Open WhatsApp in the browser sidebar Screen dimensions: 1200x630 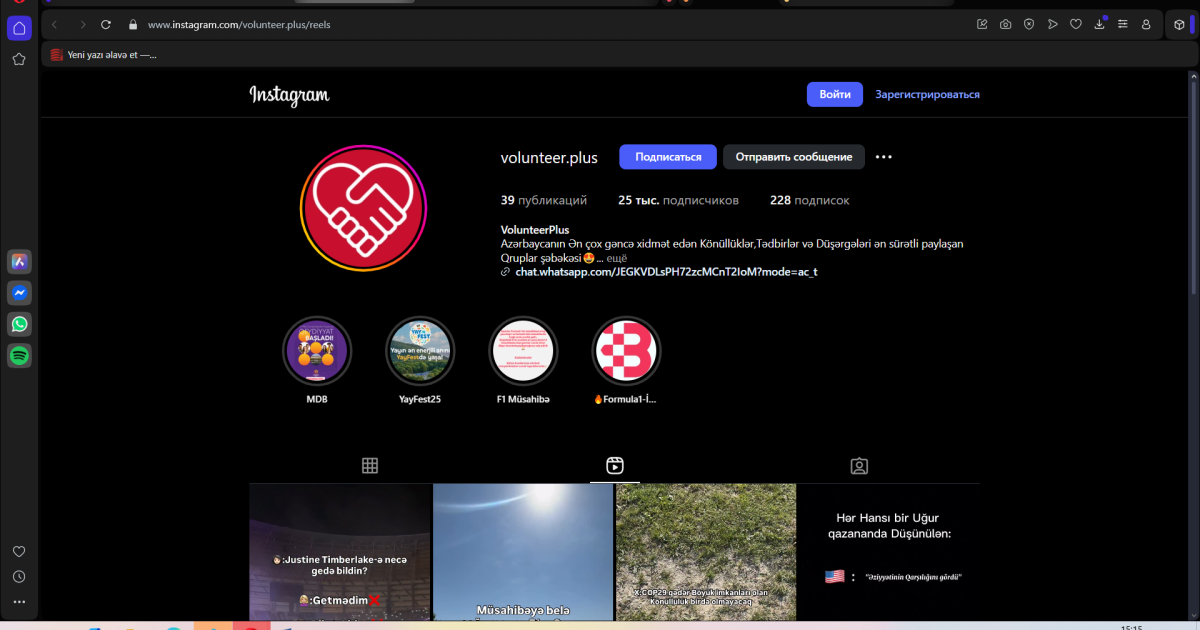pos(19,324)
